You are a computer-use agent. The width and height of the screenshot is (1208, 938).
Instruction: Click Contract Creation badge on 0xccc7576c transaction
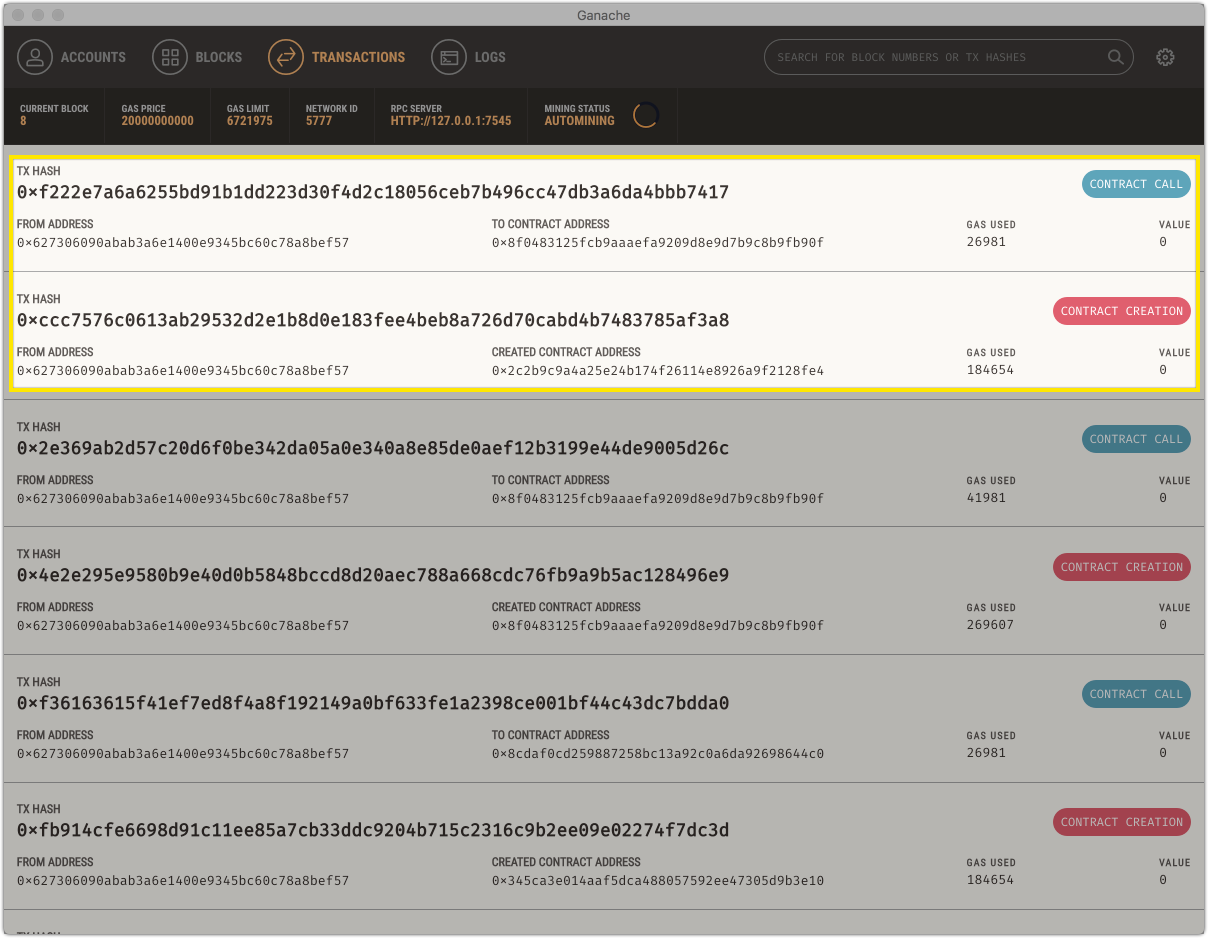click(1122, 311)
